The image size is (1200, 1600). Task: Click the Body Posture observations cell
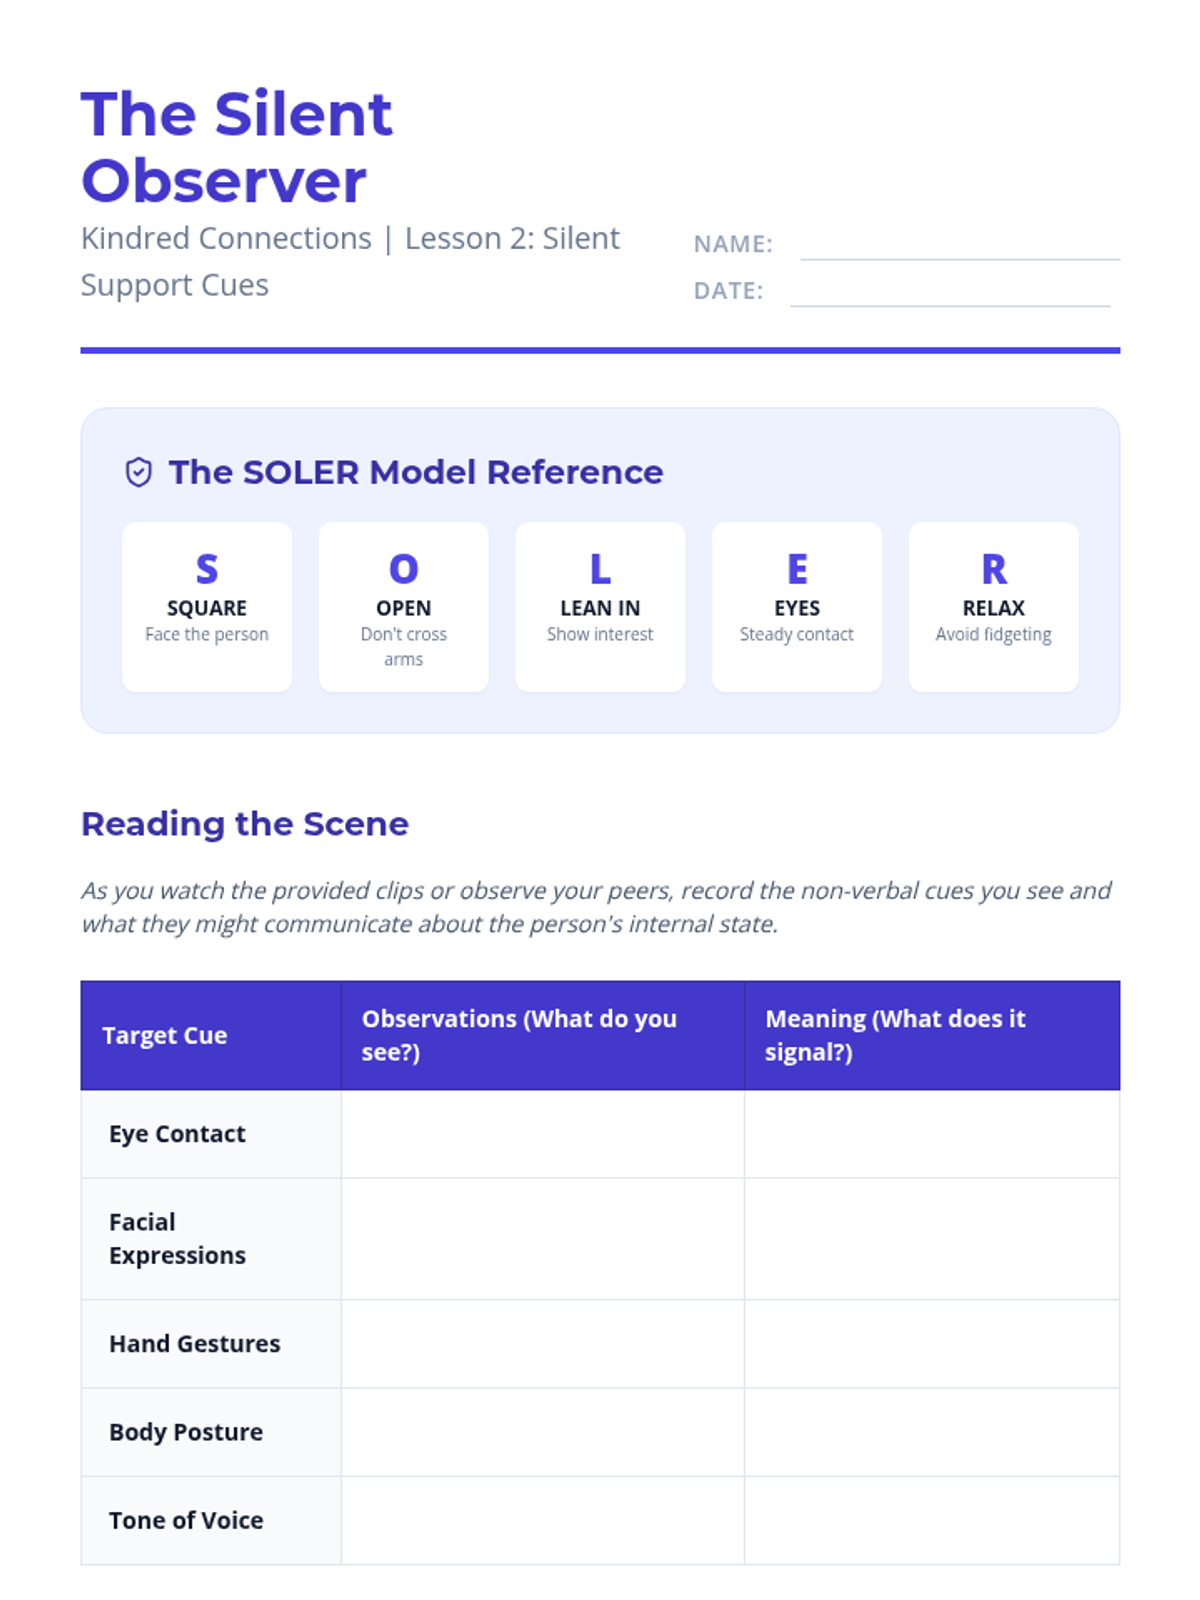point(543,1432)
